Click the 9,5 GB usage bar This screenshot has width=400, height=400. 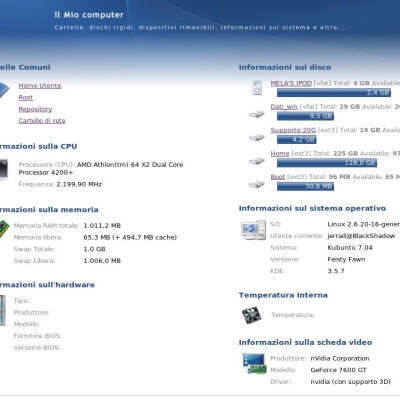pos(305,116)
